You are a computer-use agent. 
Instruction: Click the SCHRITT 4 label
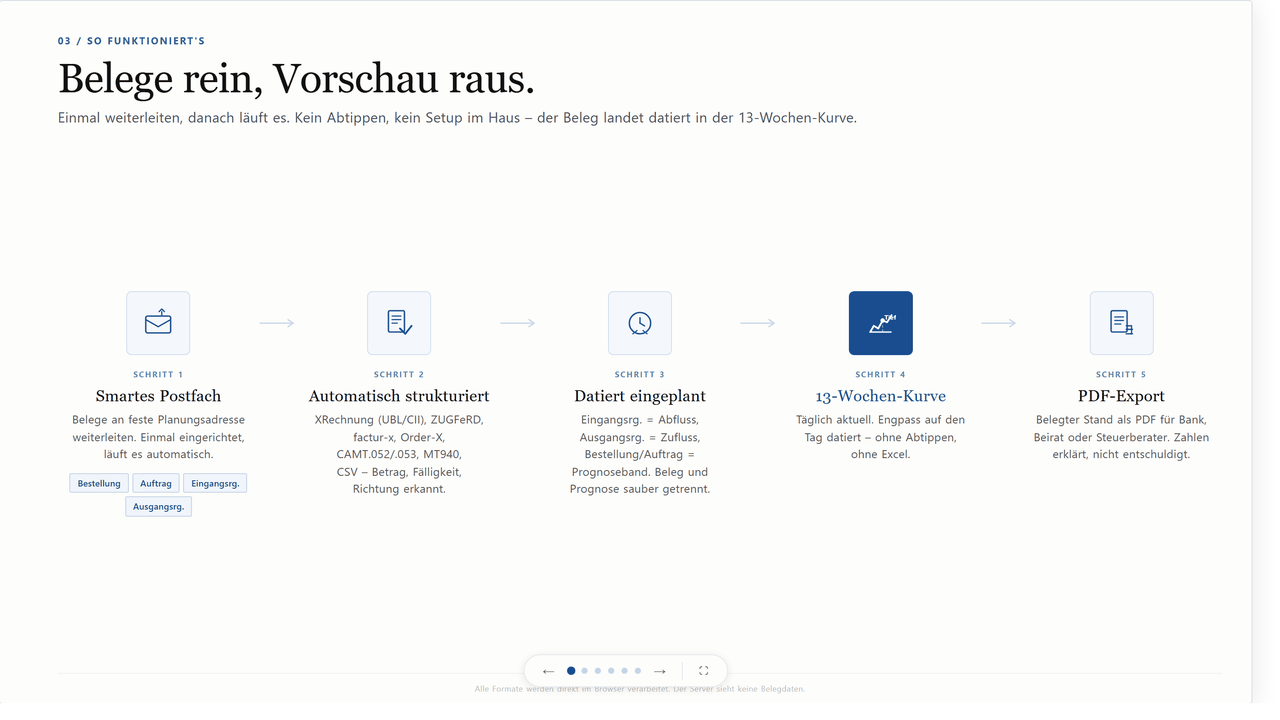(881, 375)
